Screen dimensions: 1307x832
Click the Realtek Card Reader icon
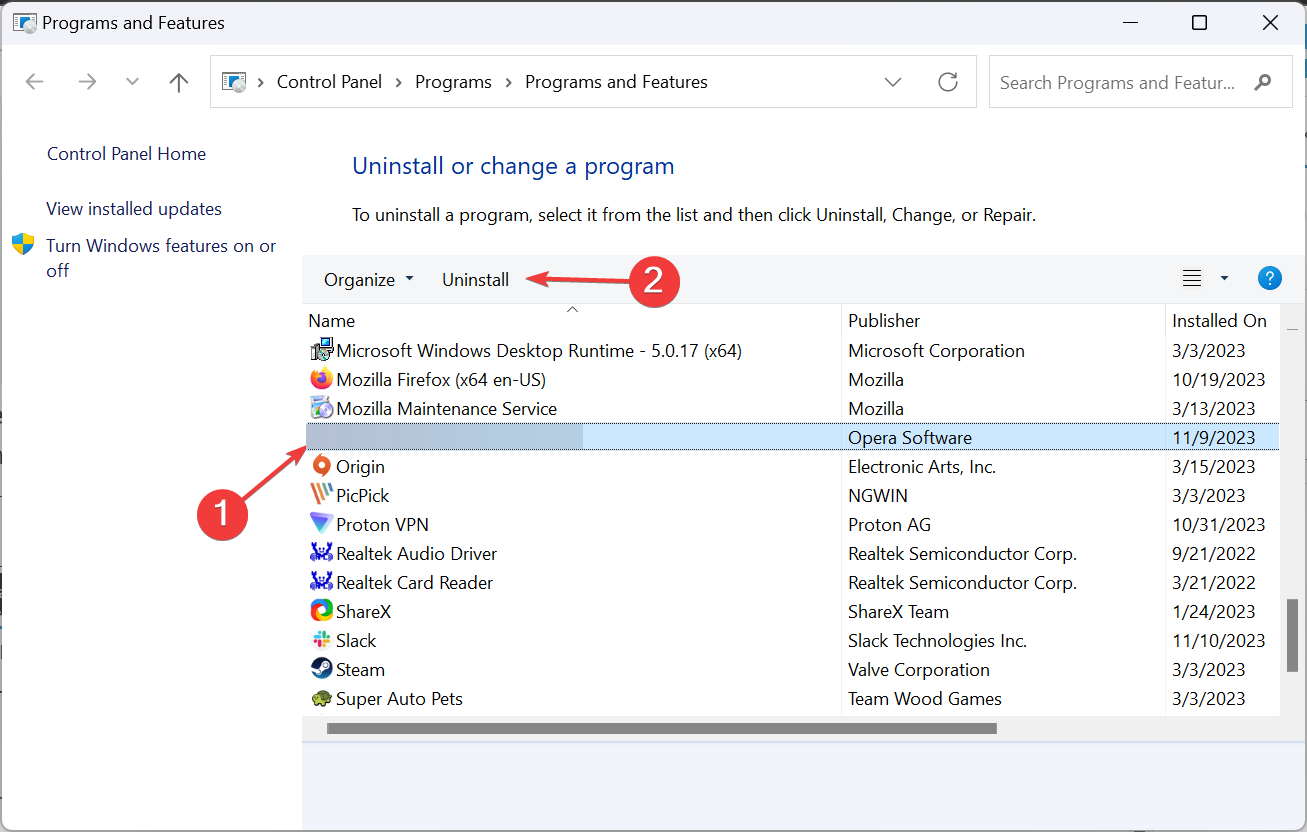coord(321,582)
